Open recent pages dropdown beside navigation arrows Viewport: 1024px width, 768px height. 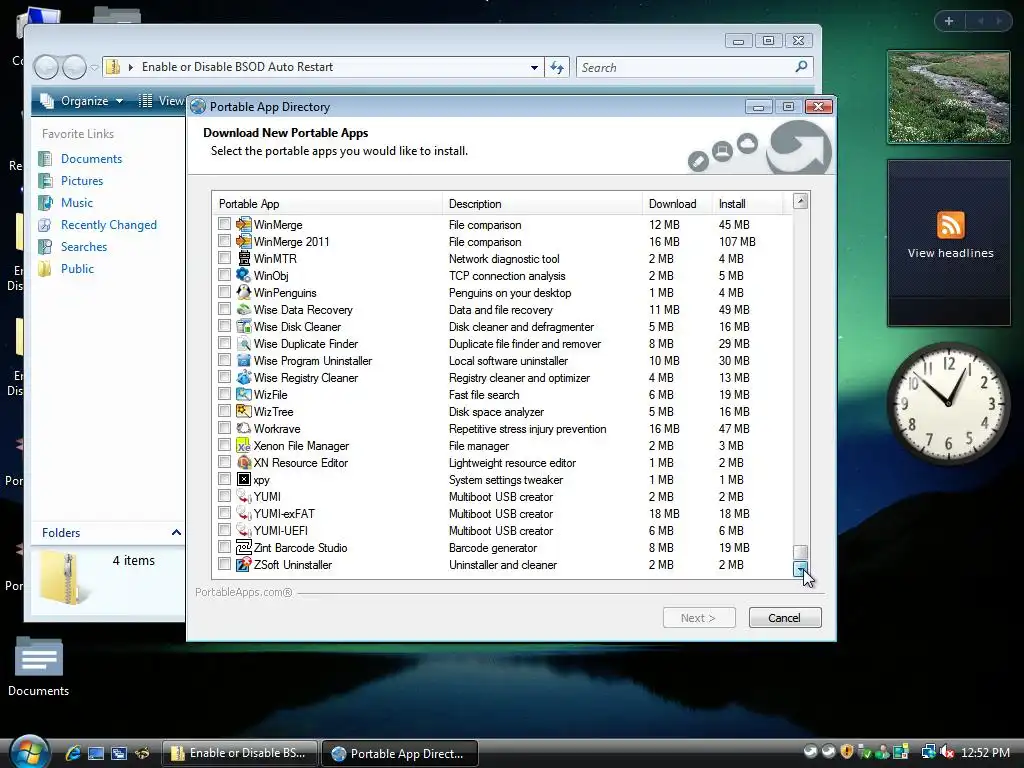95,67
